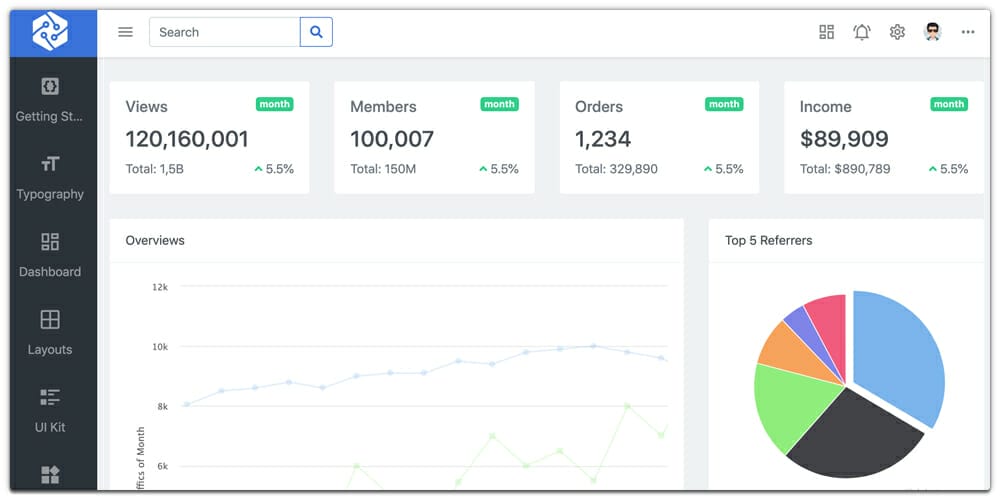Viewport: 1000px width, 500px height.
Task: Open the user avatar profile menu
Action: pyautogui.click(x=932, y=32)
